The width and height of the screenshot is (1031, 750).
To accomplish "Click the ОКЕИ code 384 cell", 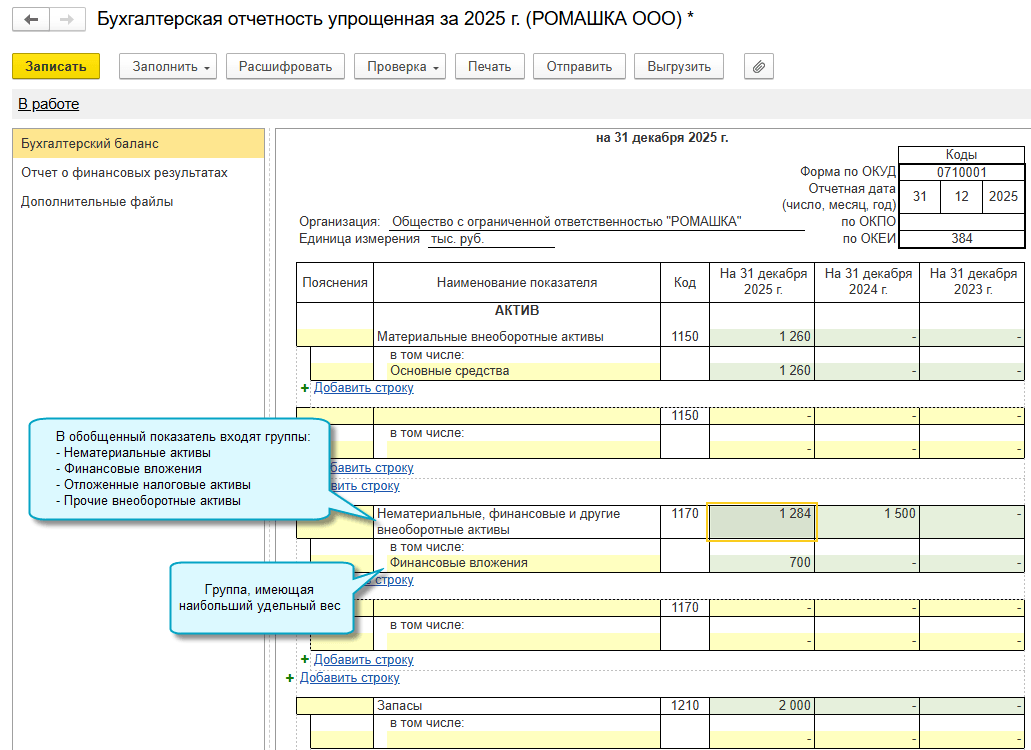I will point(961,239).
